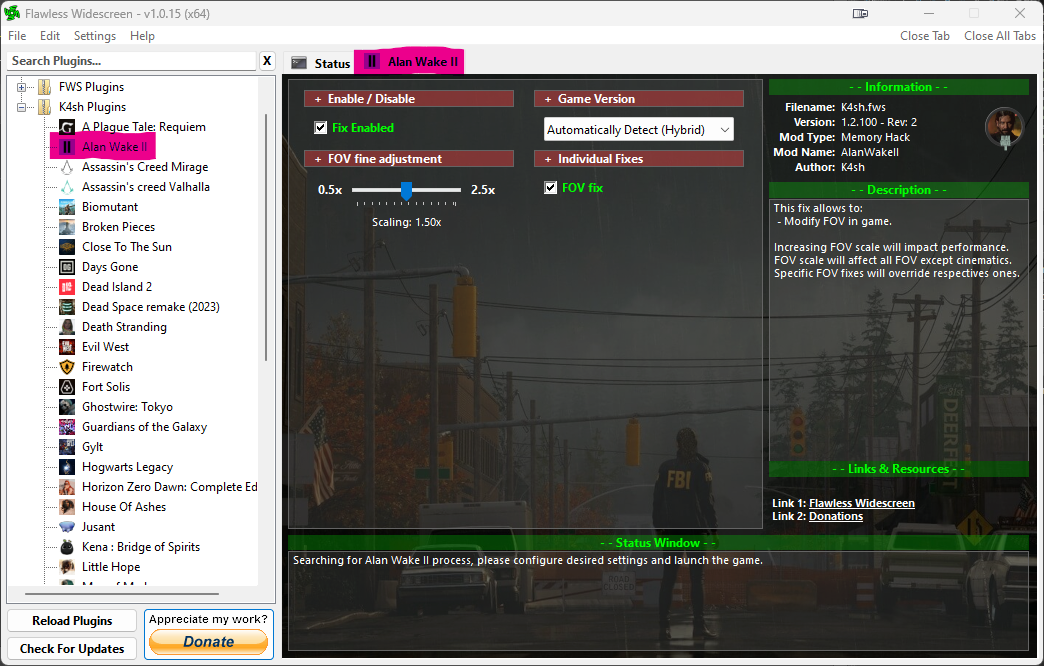The image size is (1044, 666).
Task: Click the Death Stranding icon
Action: pyautogui.click(x=67, y=327)
